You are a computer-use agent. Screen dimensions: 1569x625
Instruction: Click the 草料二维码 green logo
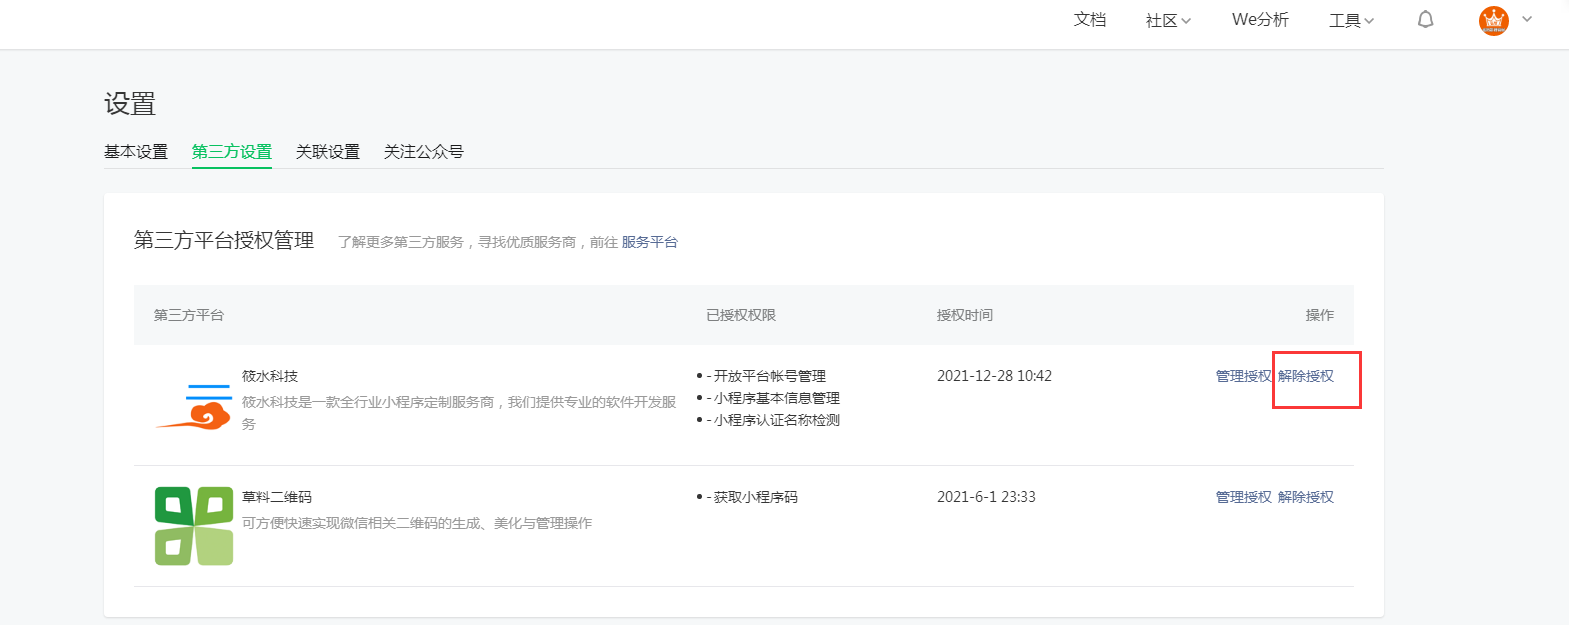(x=194, y=526)
